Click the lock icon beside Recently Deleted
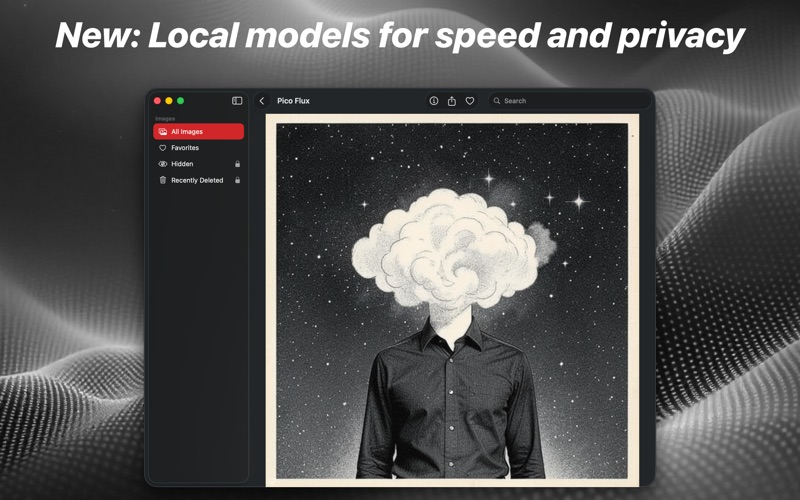The image size is (800, 500). [x=237, y=181]
